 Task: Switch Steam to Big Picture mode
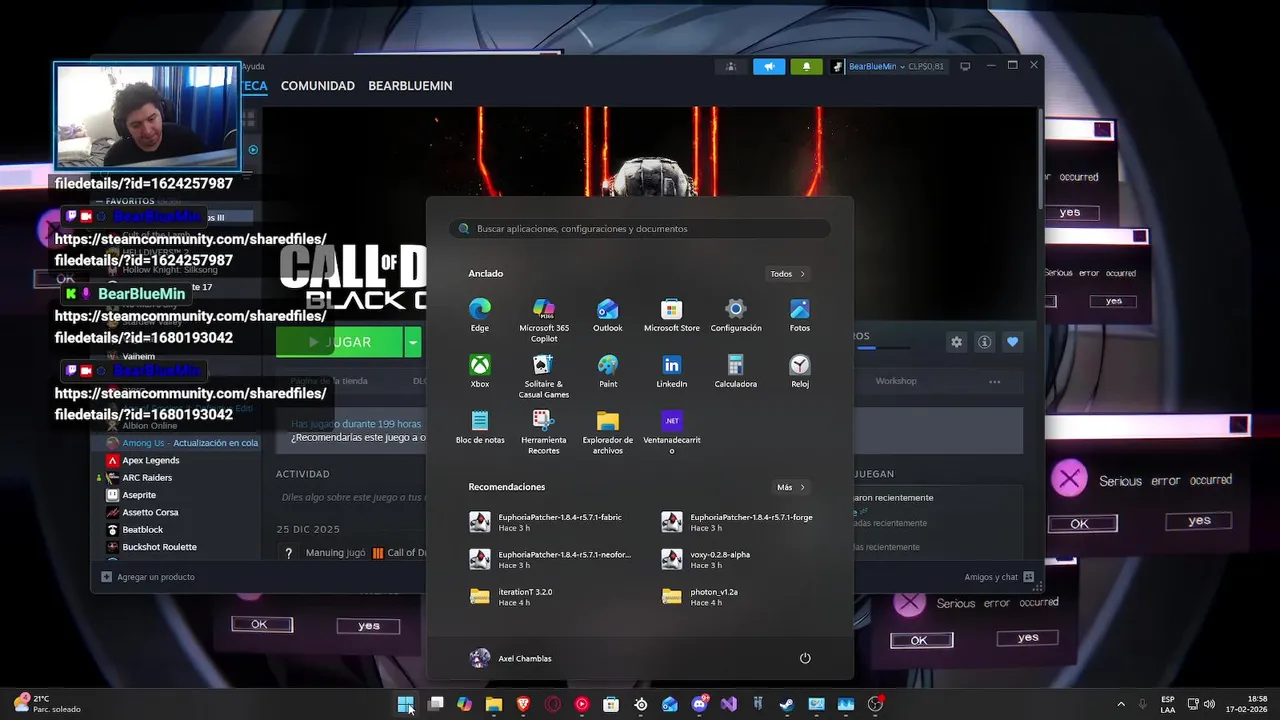(965, 66)
